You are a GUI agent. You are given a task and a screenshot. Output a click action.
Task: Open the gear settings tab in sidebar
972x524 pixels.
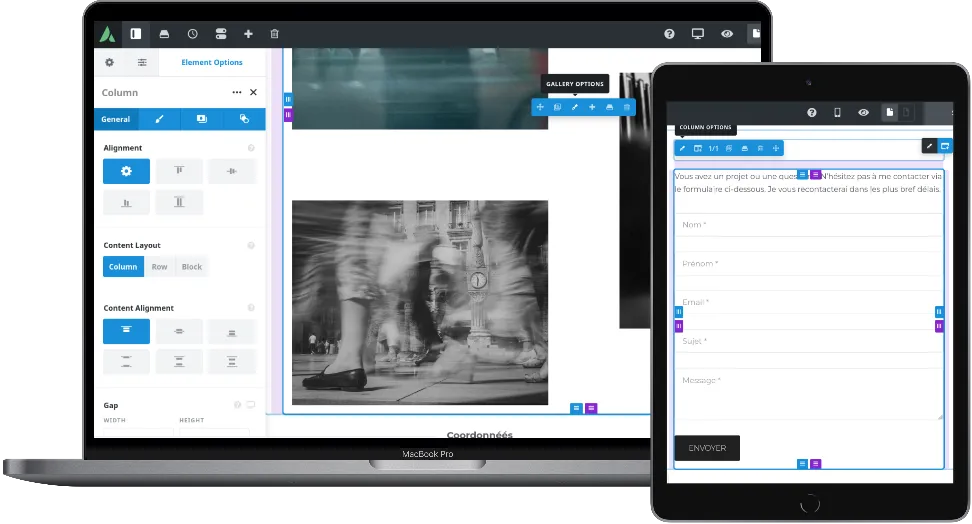(110, 63)
